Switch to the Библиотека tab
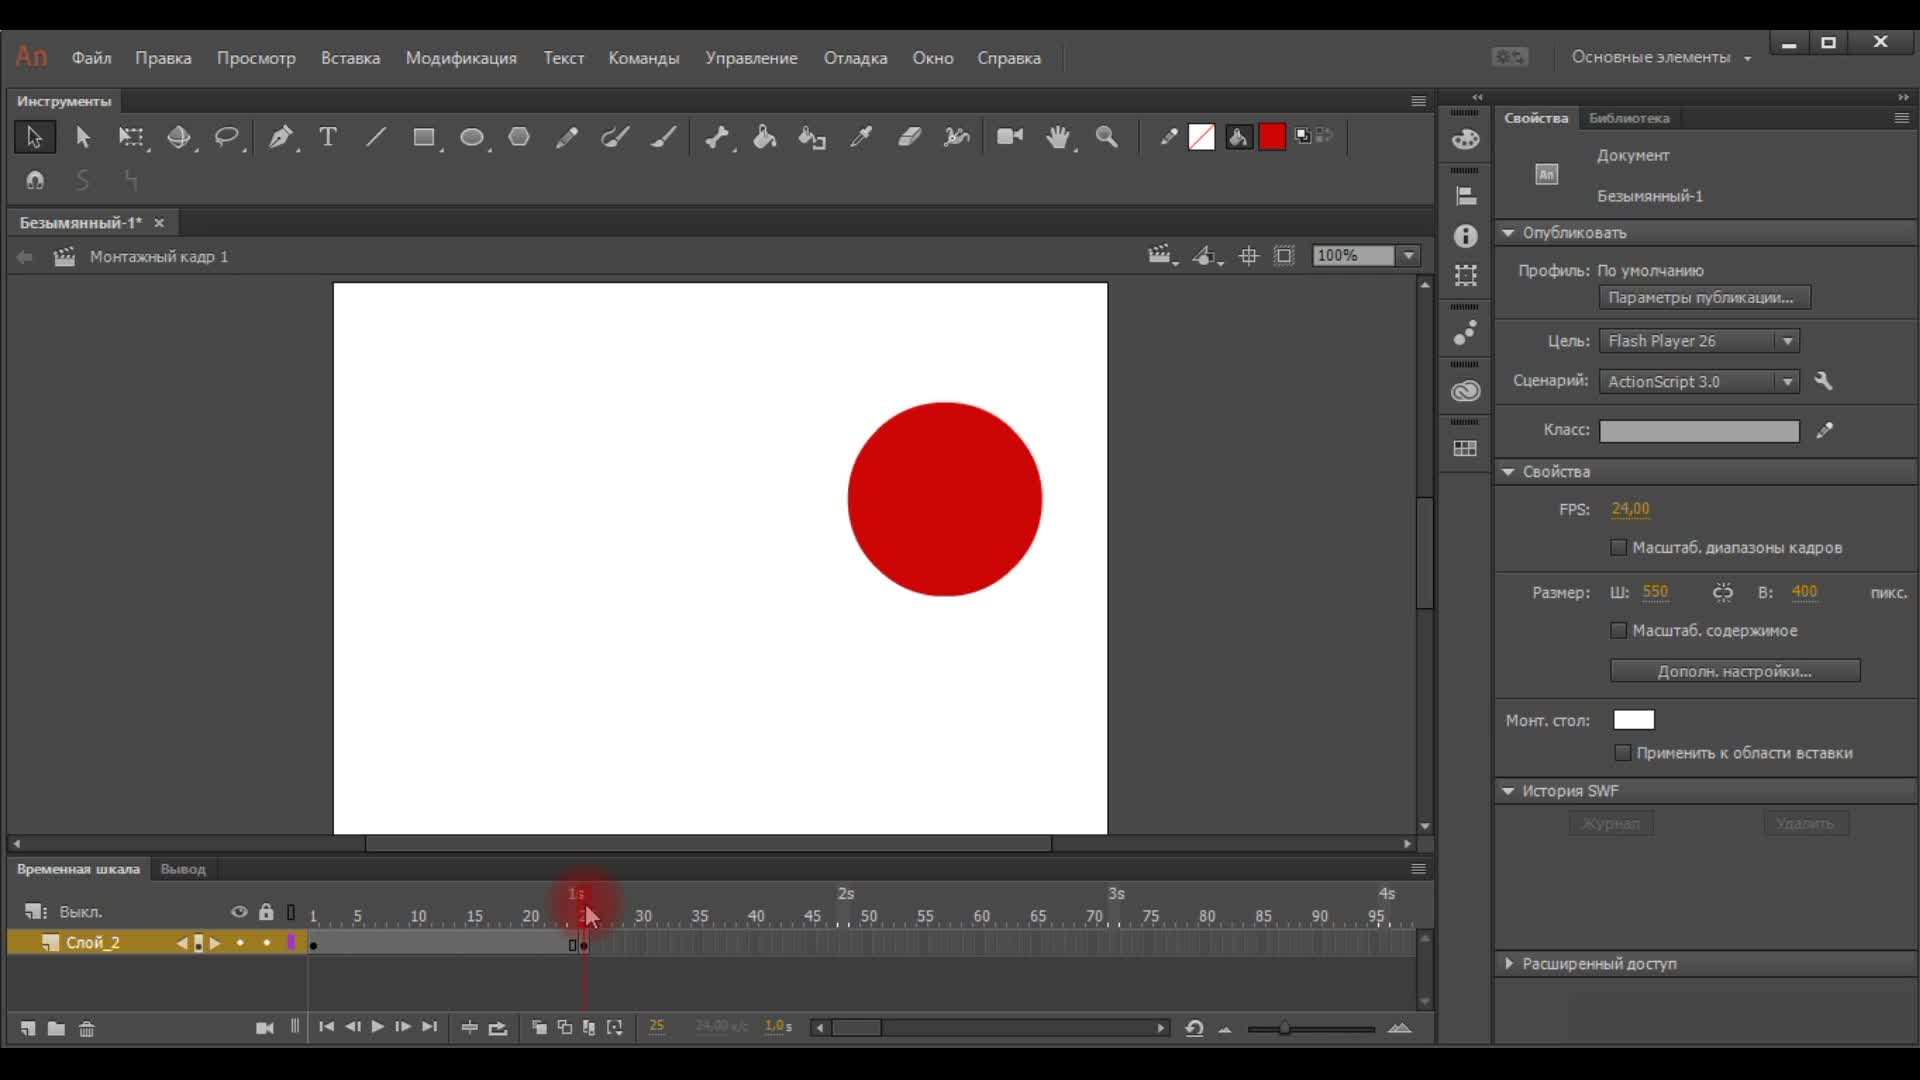Screen dimensions: 1920x1080 click(1629, 118)
